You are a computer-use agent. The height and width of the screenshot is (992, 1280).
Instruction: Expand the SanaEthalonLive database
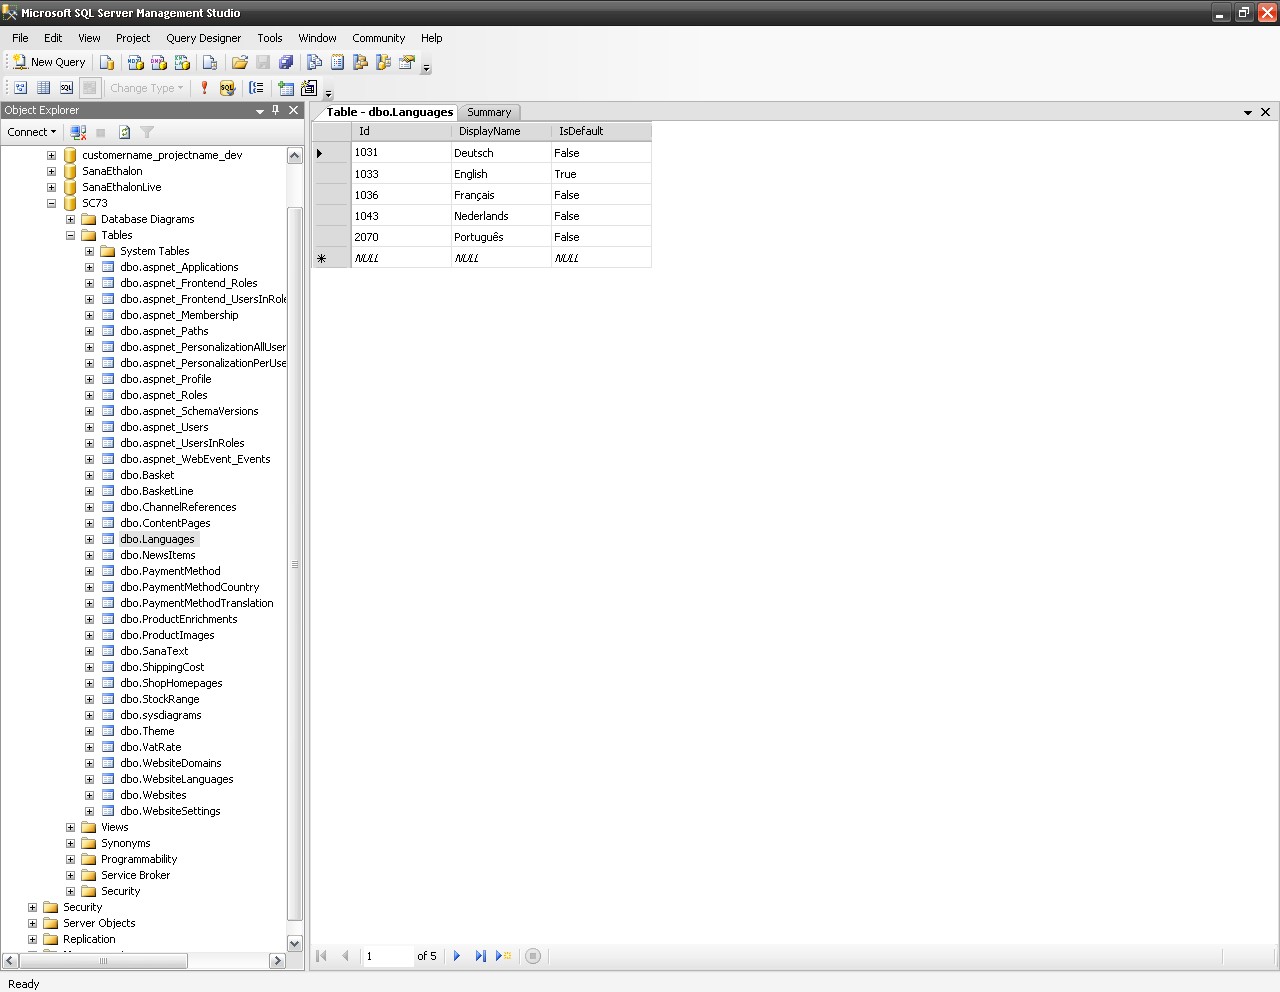(x=51, y=187)
